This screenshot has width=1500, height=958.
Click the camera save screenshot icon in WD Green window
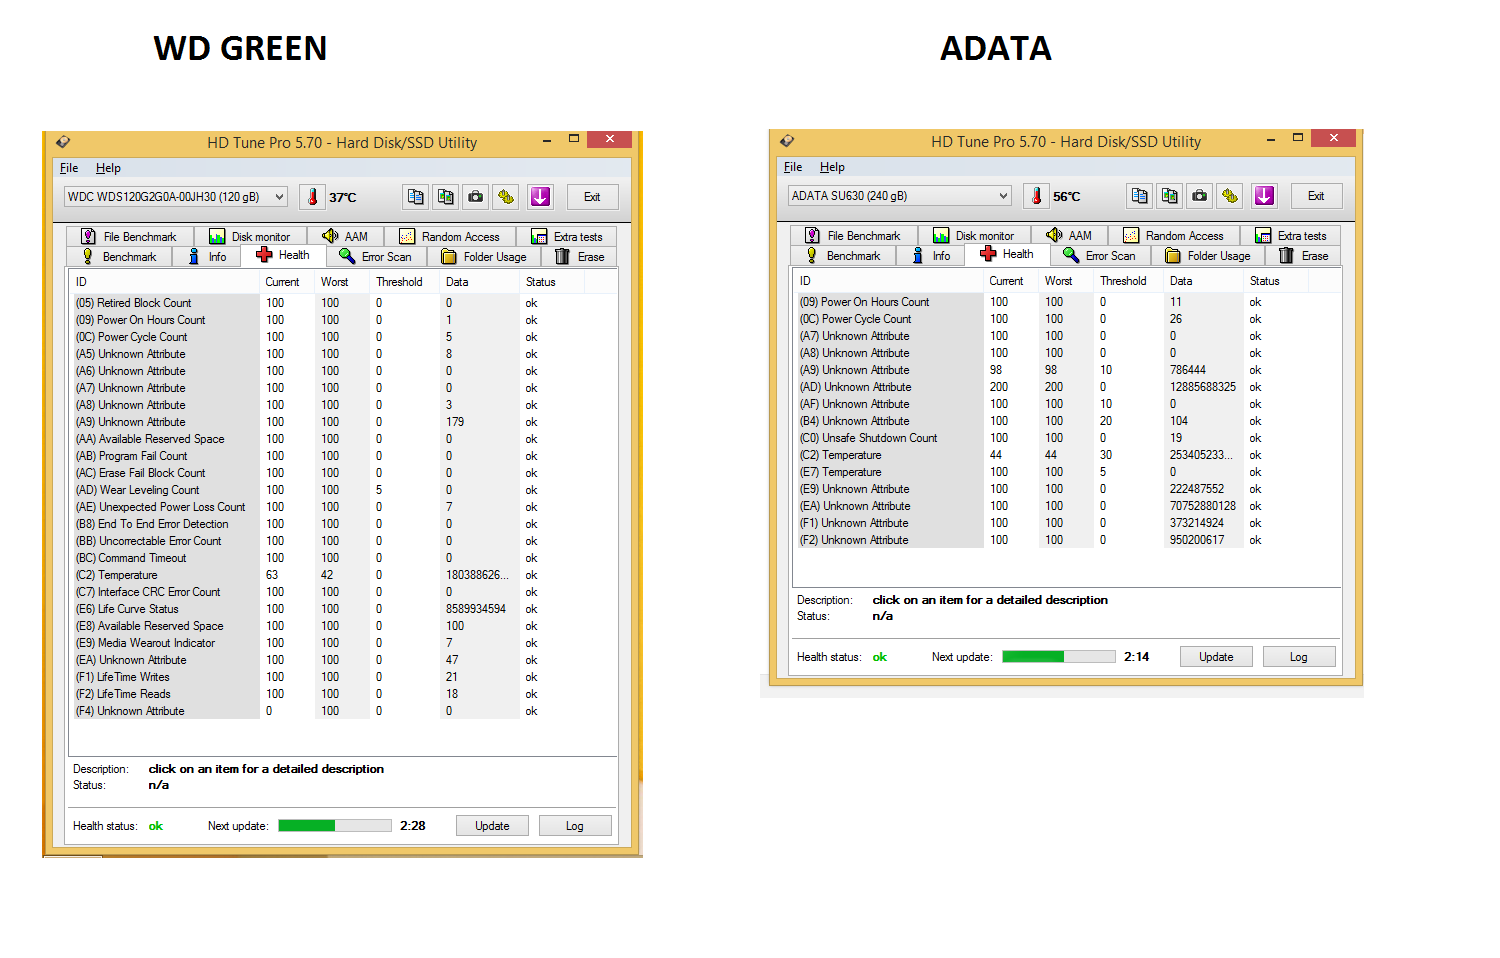476,197
